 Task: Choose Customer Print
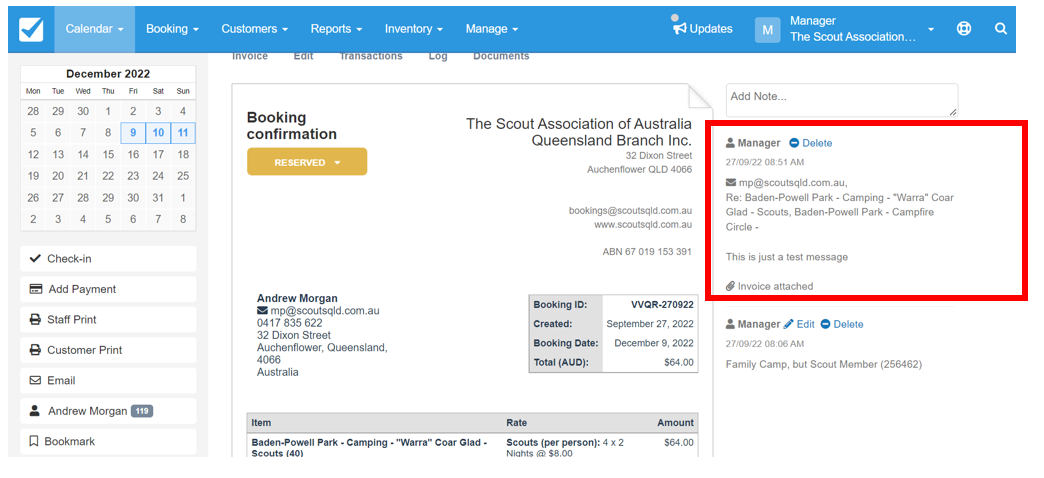click(108, 350)
